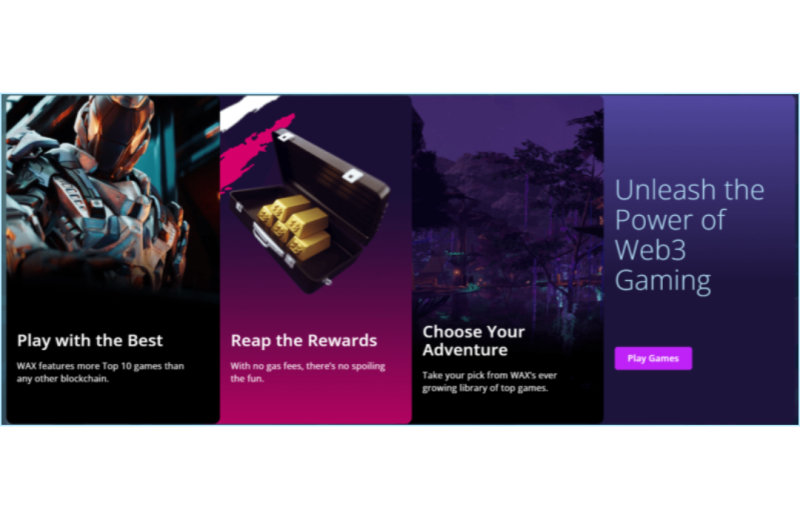Click the Choose Your Adventure heading
Screen dimensions: 800x519
tap(473, 341)
